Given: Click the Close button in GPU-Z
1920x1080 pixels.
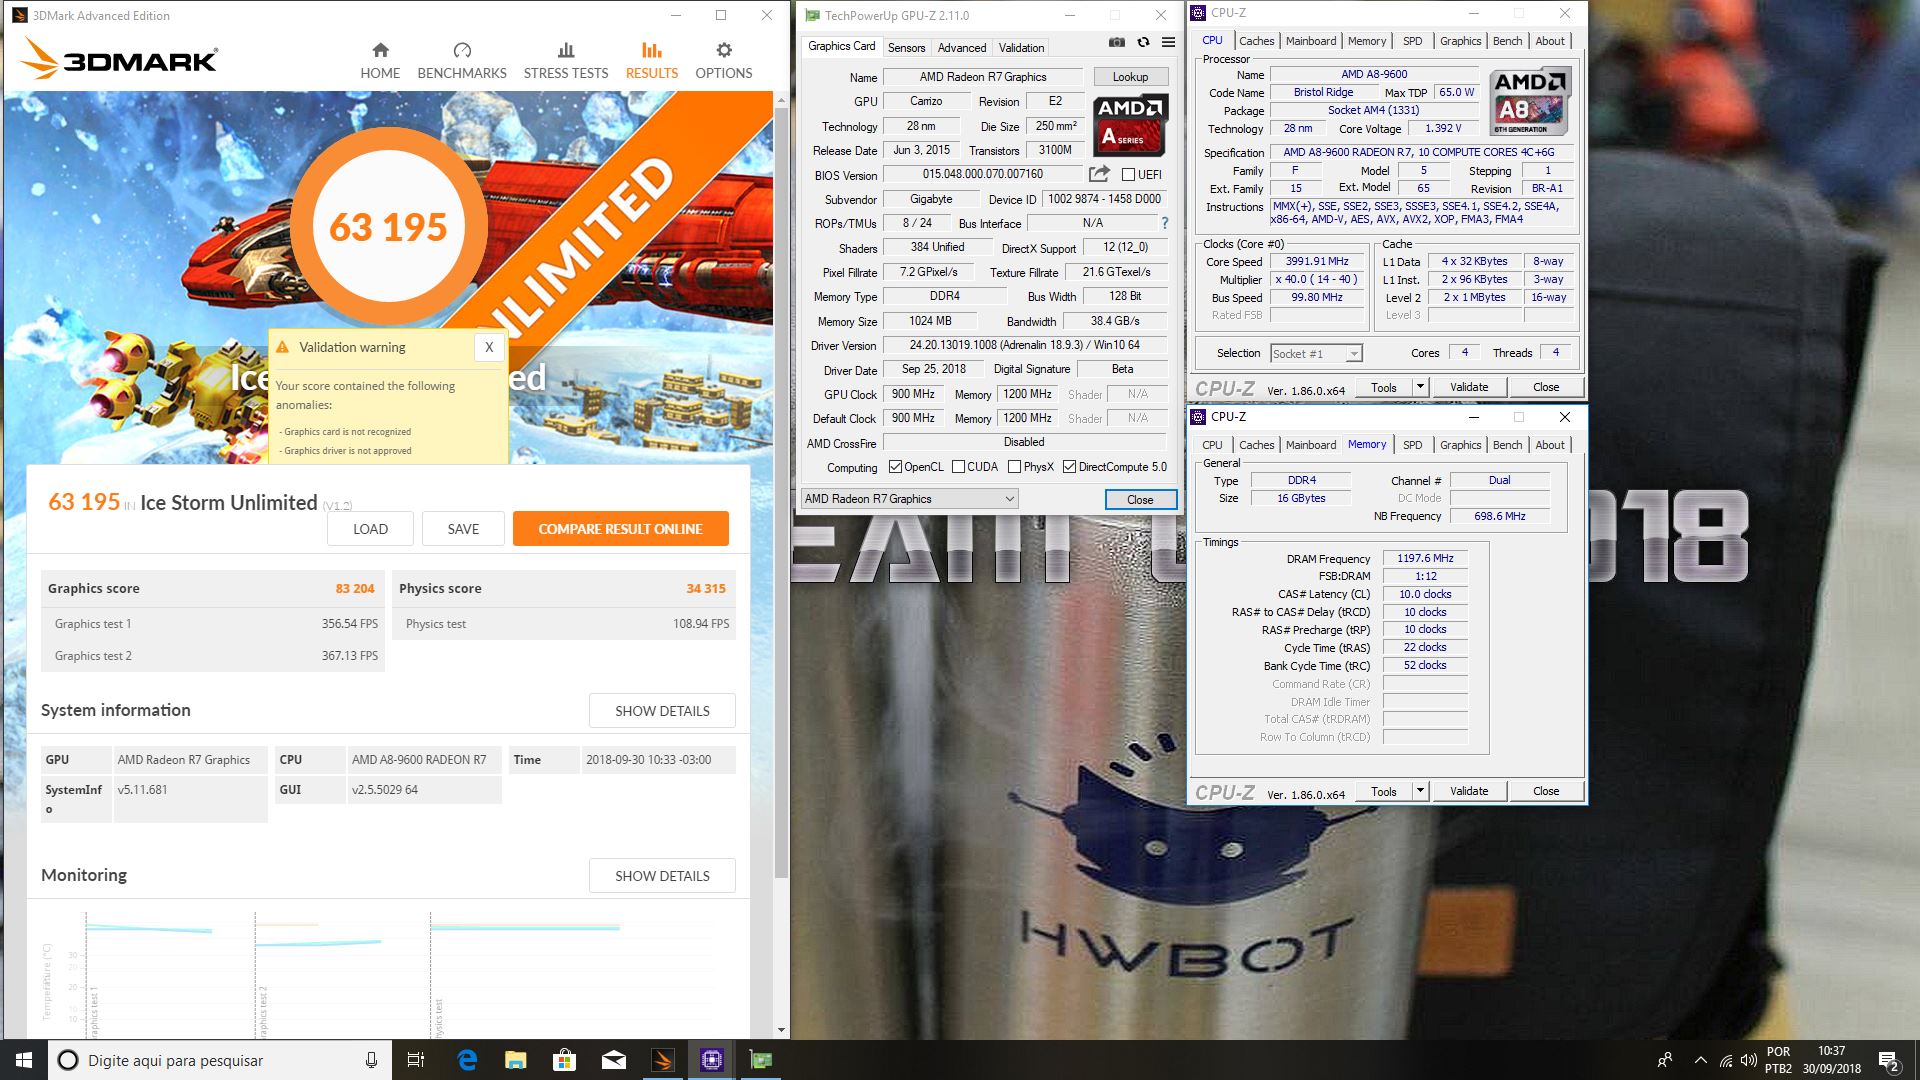Looking at the screenshot, I should pos(1140,499).
